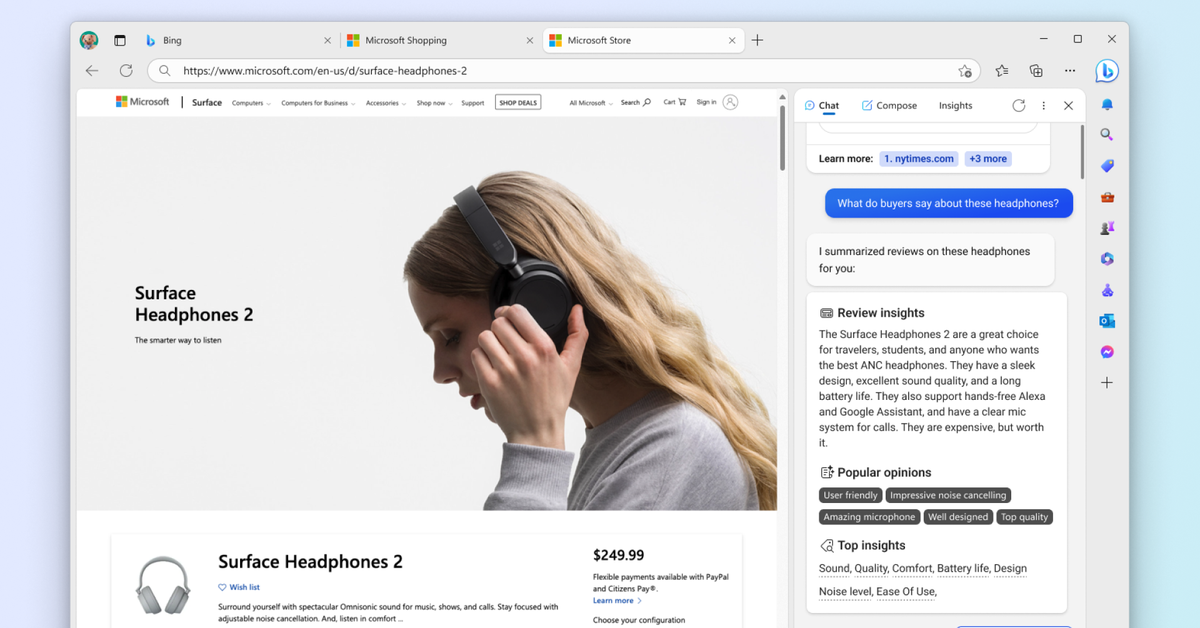Open the sidebar notifications bell

[1107, 105]
